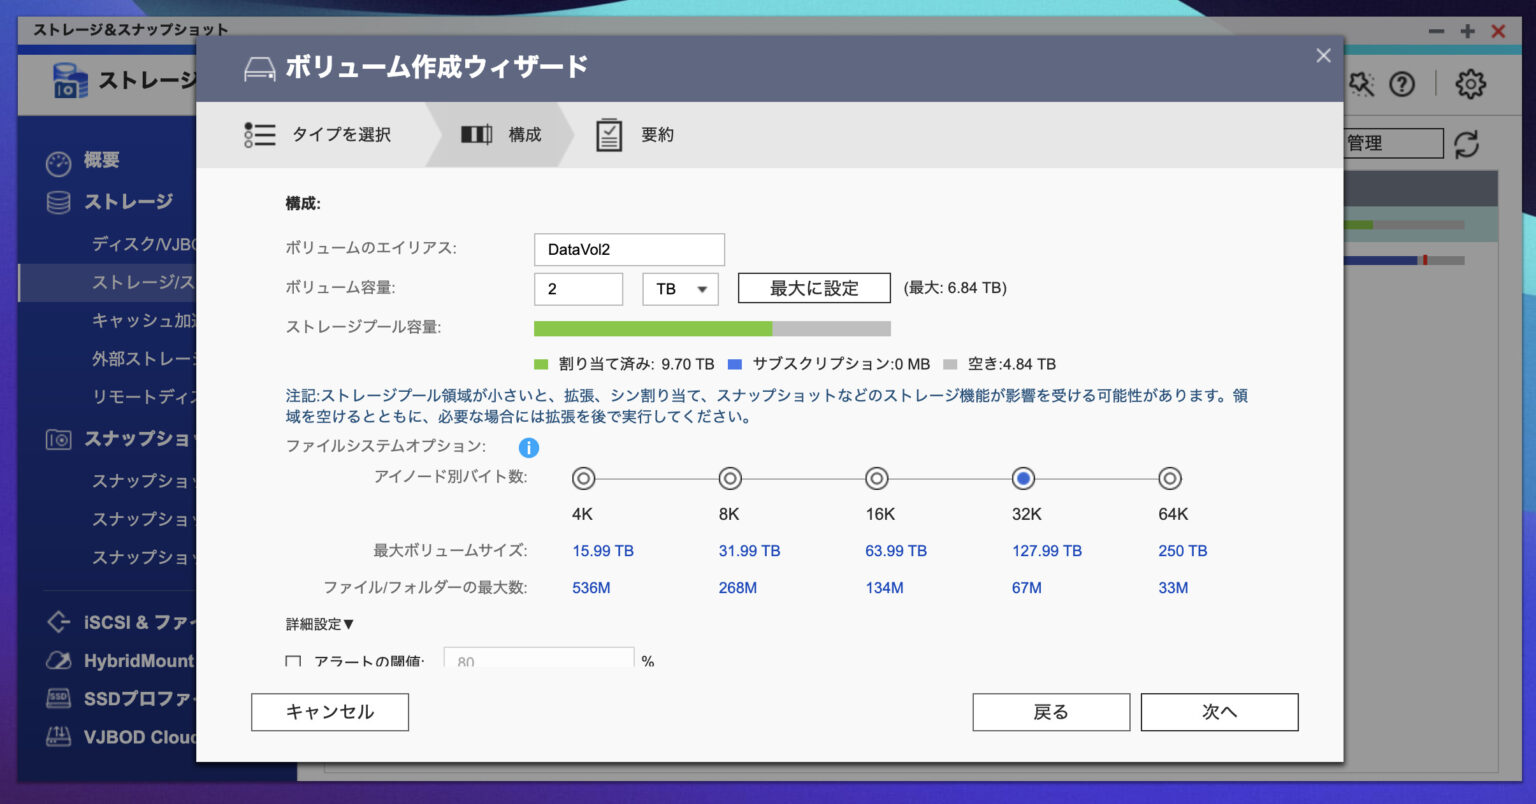This screenshot has width=1536, height=804.
Task: Expand the 詳細設定 section
Action: (x=315, y=624)
